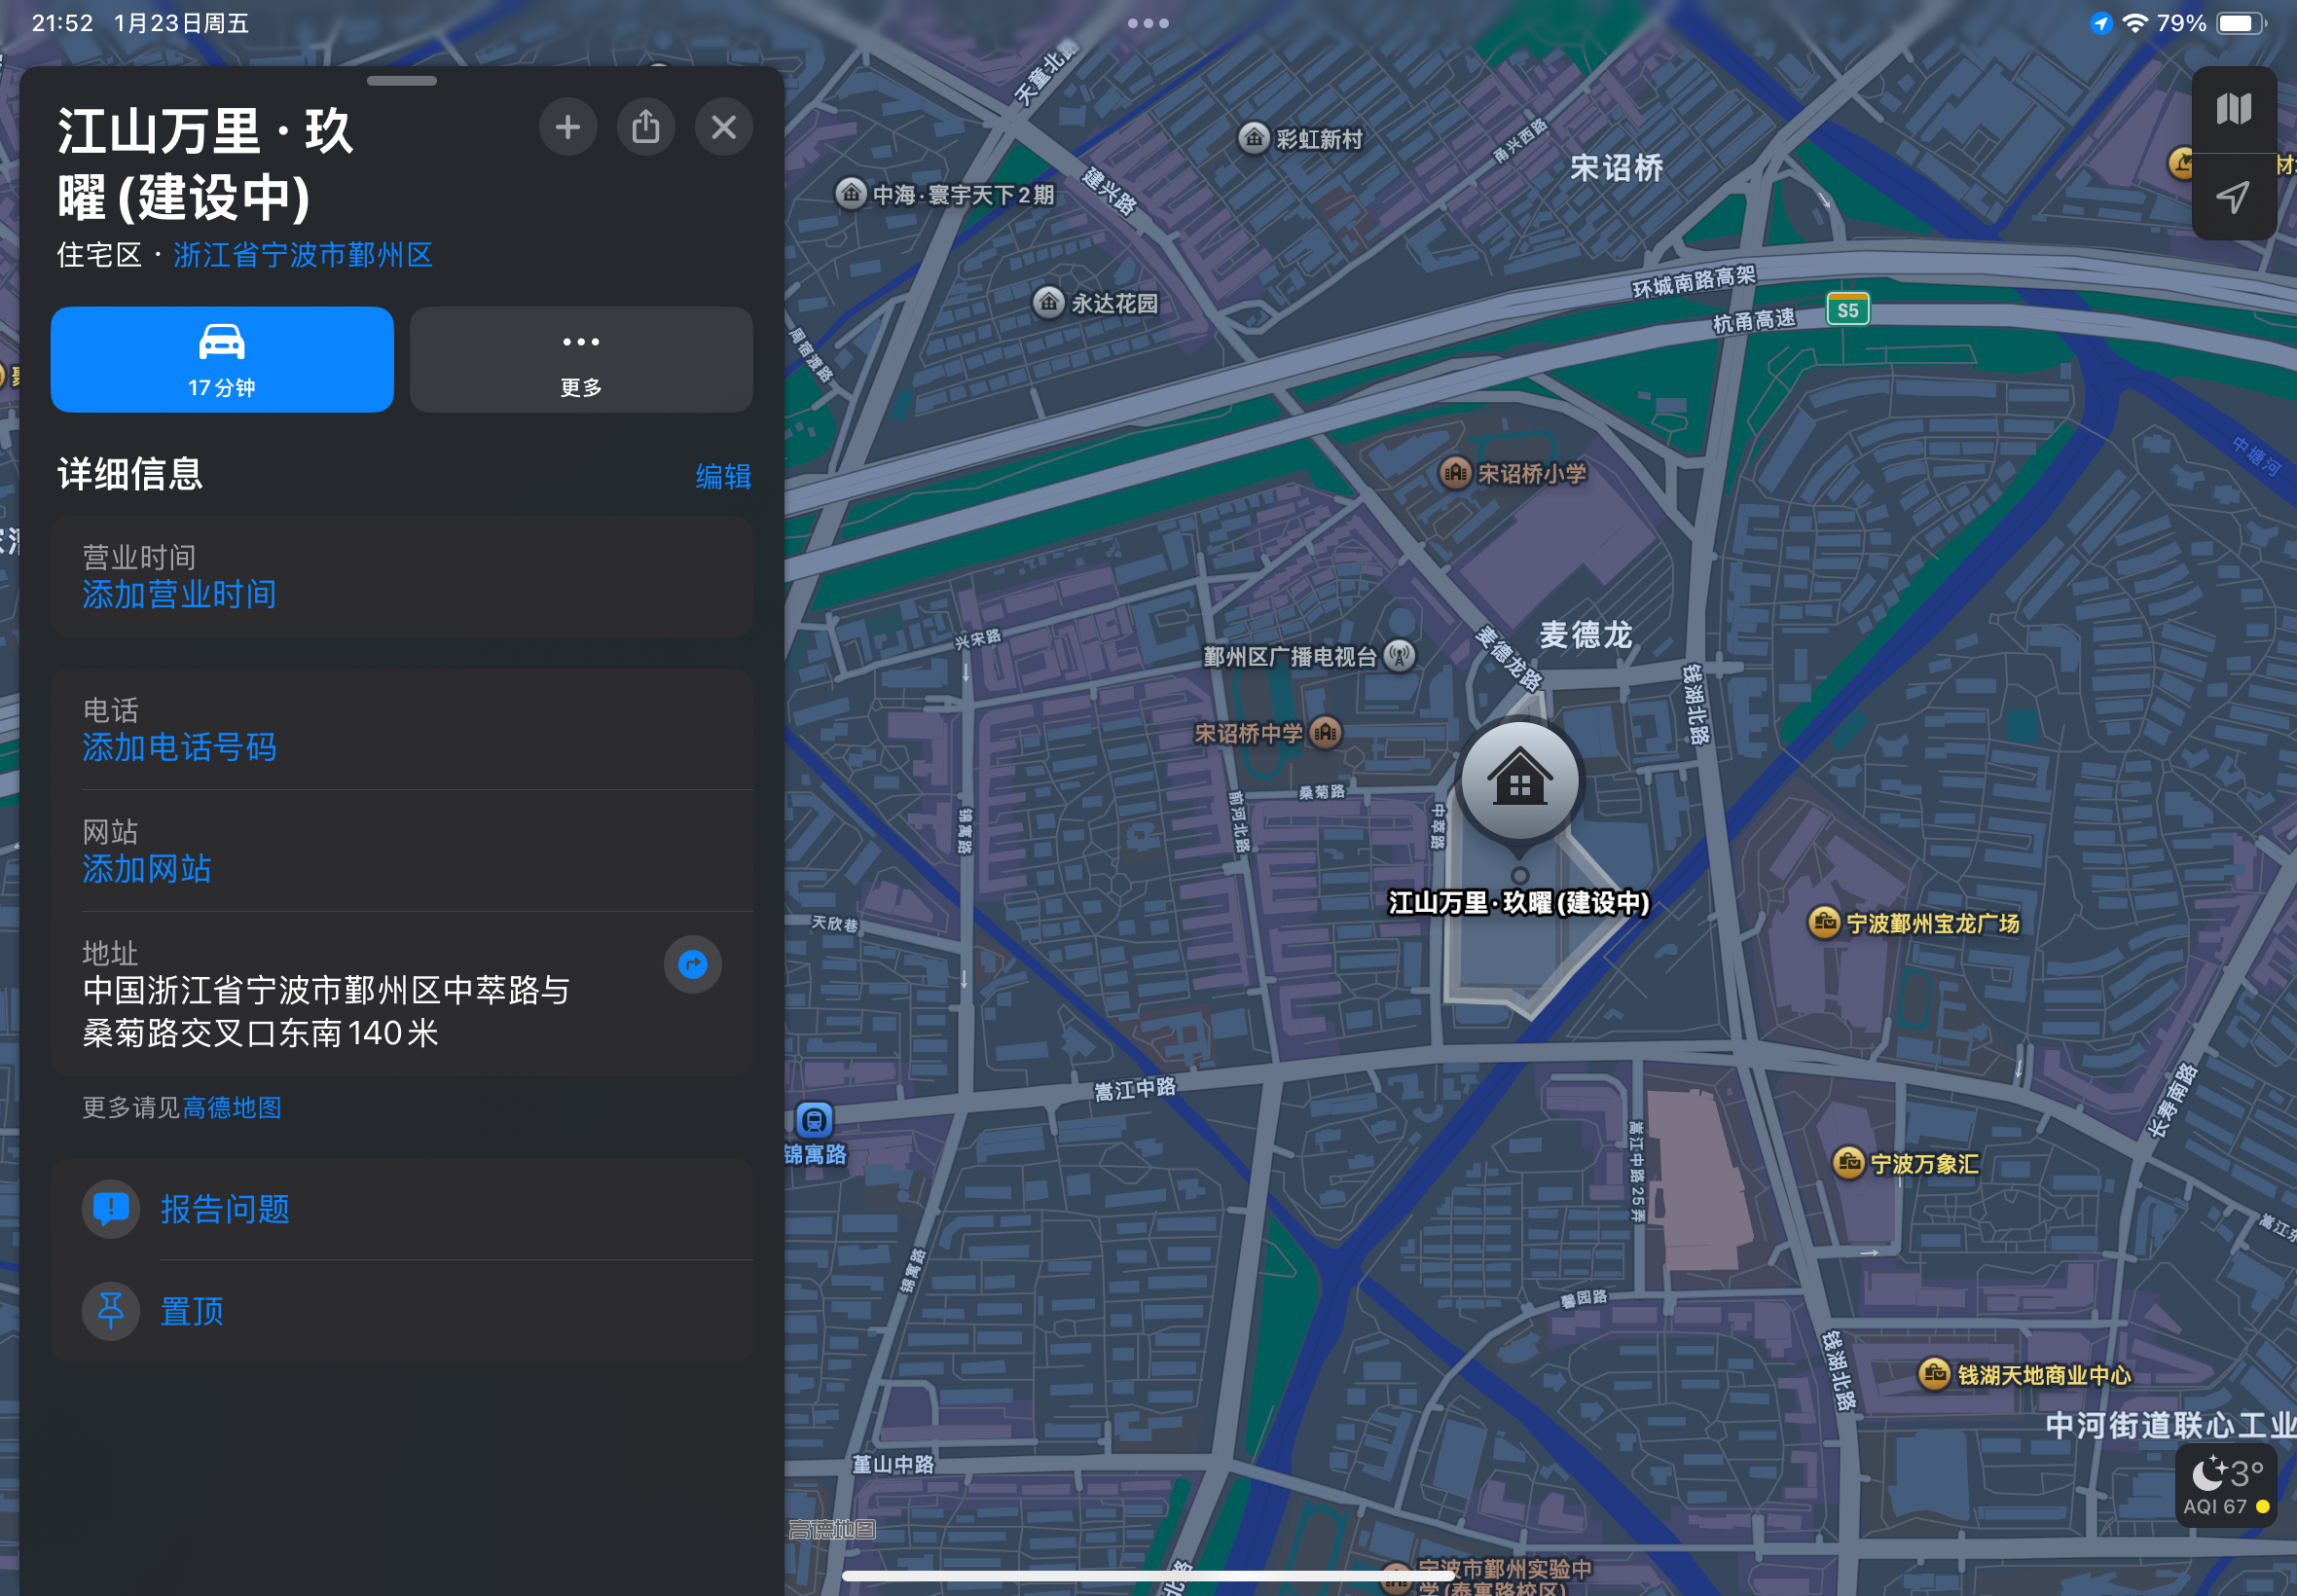Open map mode selector icon

click(2233, 109)
